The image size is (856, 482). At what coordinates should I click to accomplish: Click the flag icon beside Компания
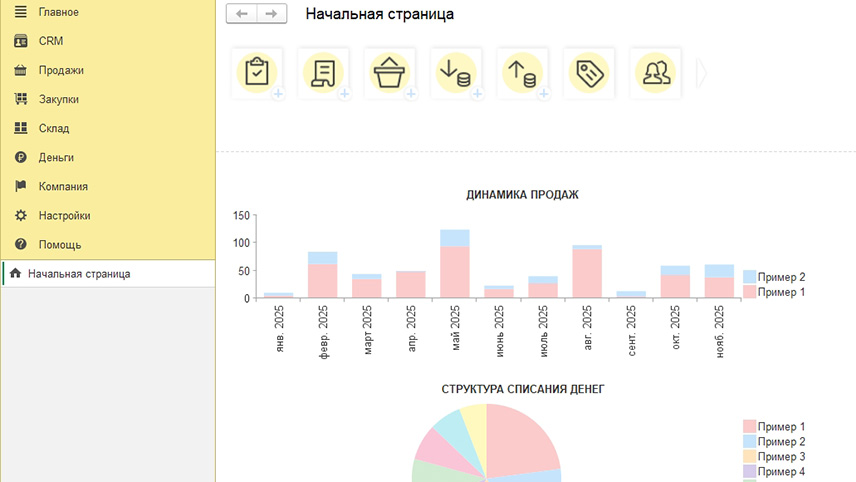click(x=21, y=186)
